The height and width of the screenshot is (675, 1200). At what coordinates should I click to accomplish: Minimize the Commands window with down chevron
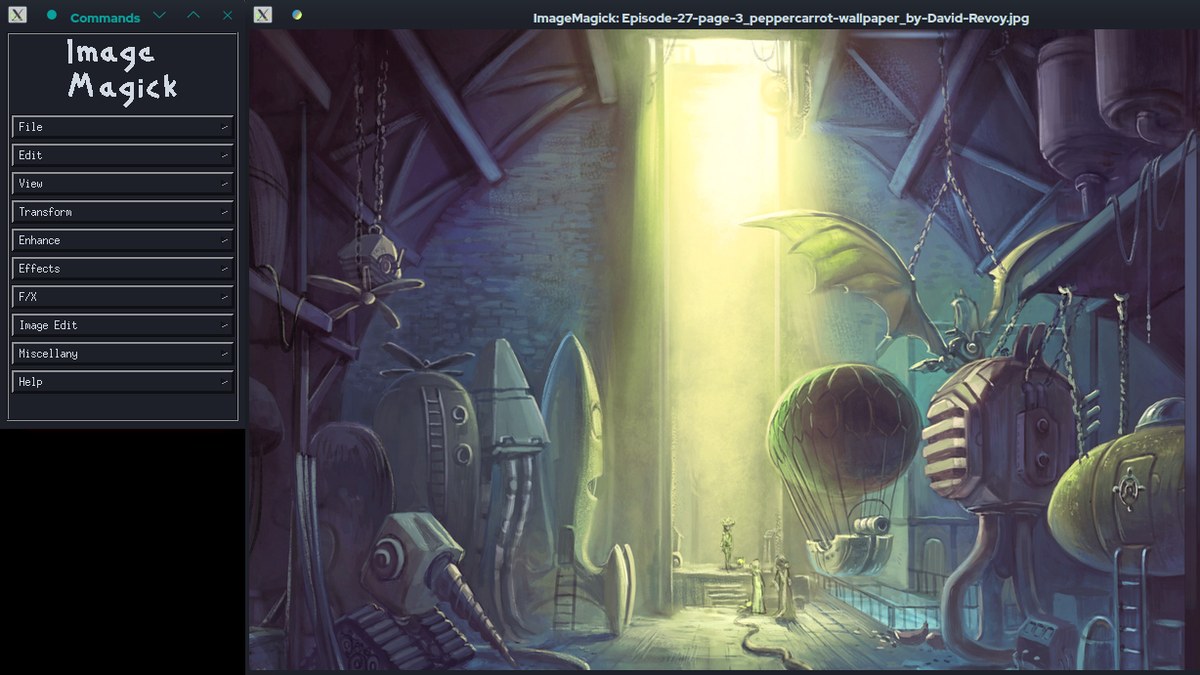pyautogui.click(x=160, y=16)
